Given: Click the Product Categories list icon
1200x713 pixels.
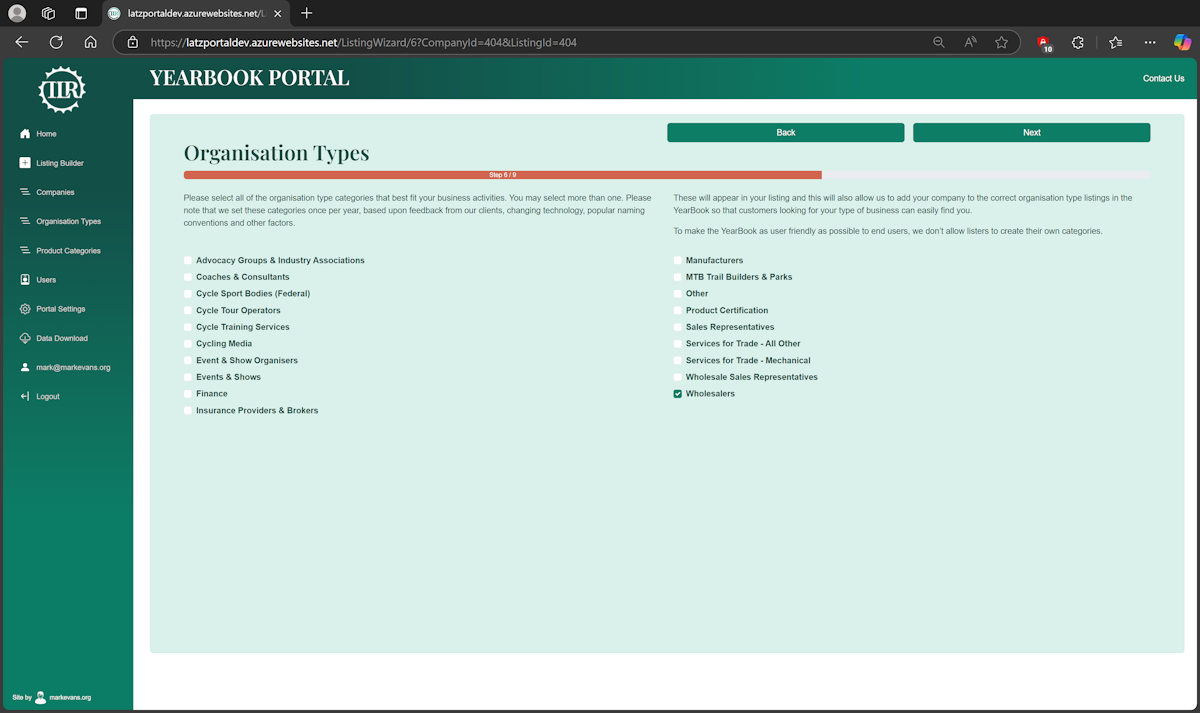Looking at the screenshot, I should click(25, 250).
